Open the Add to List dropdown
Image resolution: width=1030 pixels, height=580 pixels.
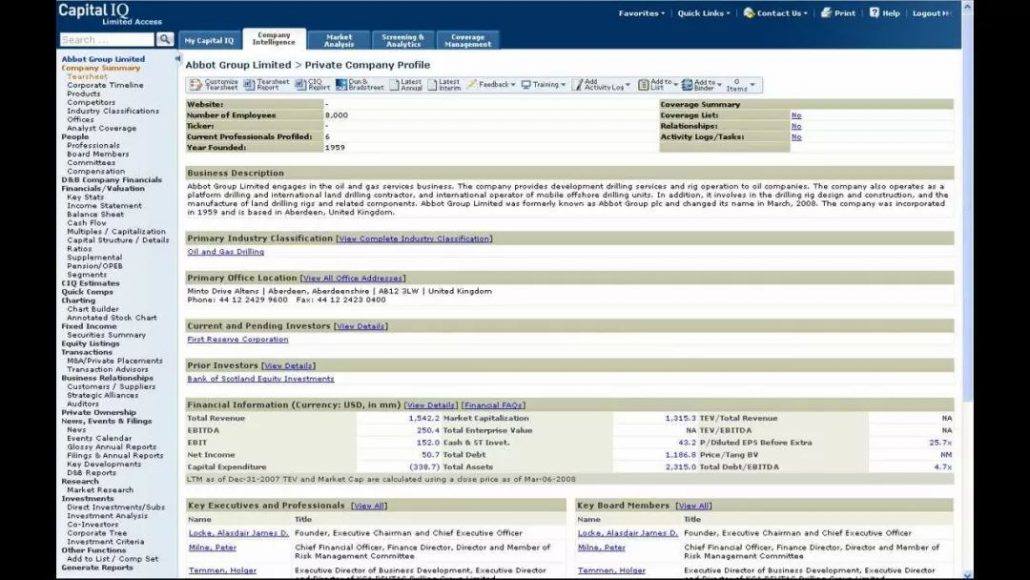(x=658, y=85)
